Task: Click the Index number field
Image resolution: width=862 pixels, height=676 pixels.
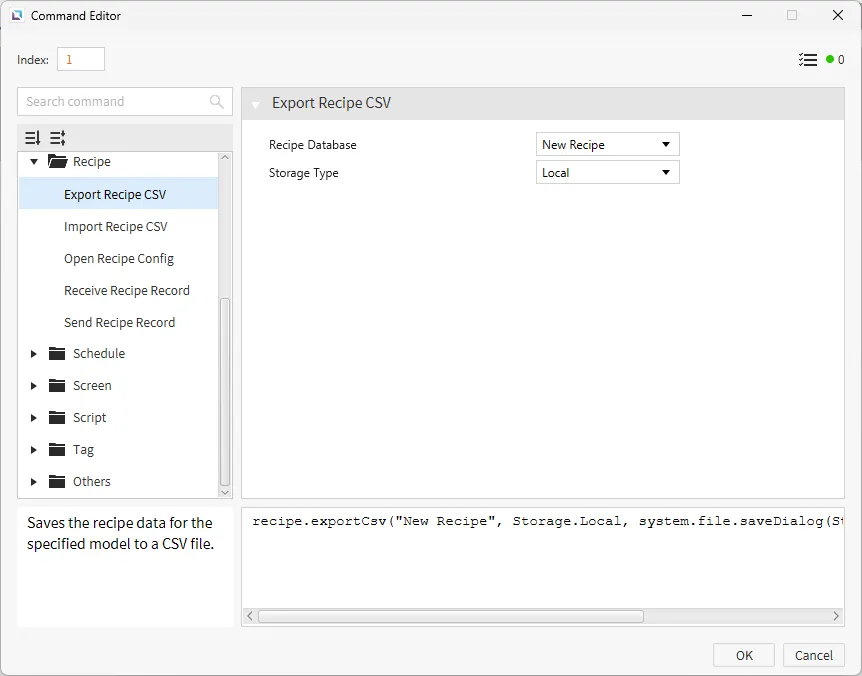Action: pyautogui.click(x=80, y=60)
